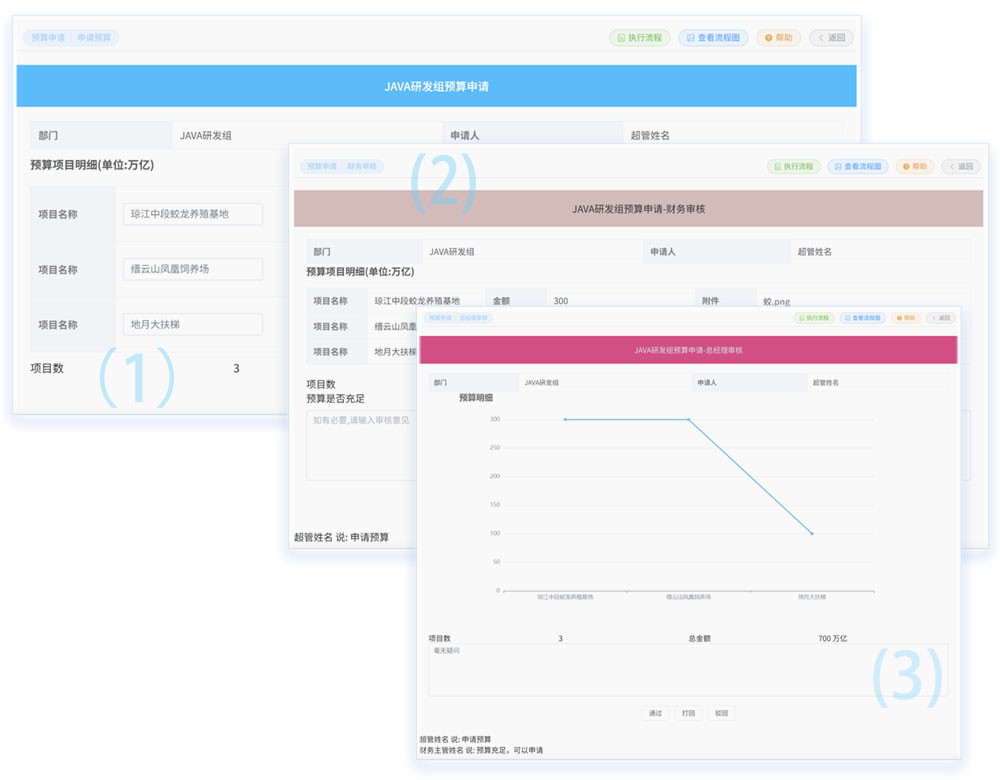Click the 缙云山凤凰饲养场 project name field
Image resolution: width=1000 pixels, height=780 pixels.
(193, 269)
